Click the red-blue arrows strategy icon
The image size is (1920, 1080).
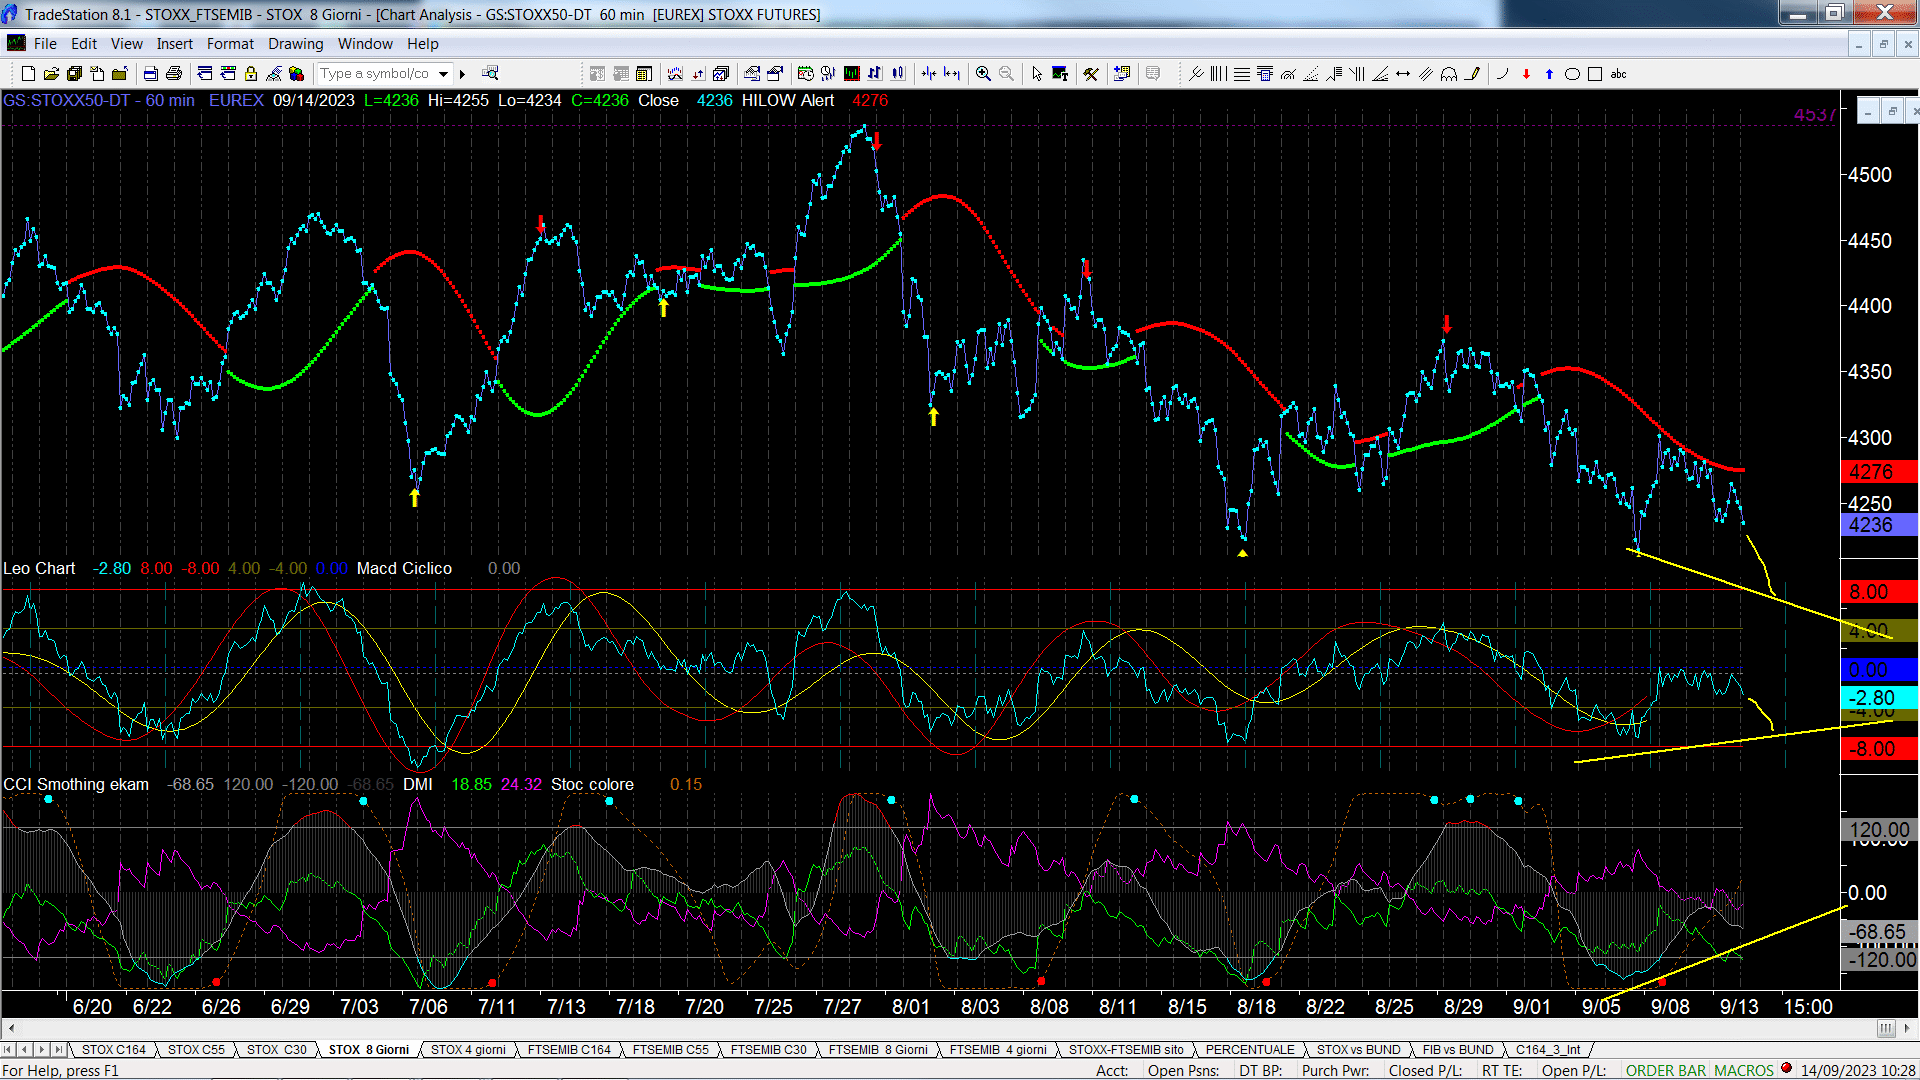(698, 74)
